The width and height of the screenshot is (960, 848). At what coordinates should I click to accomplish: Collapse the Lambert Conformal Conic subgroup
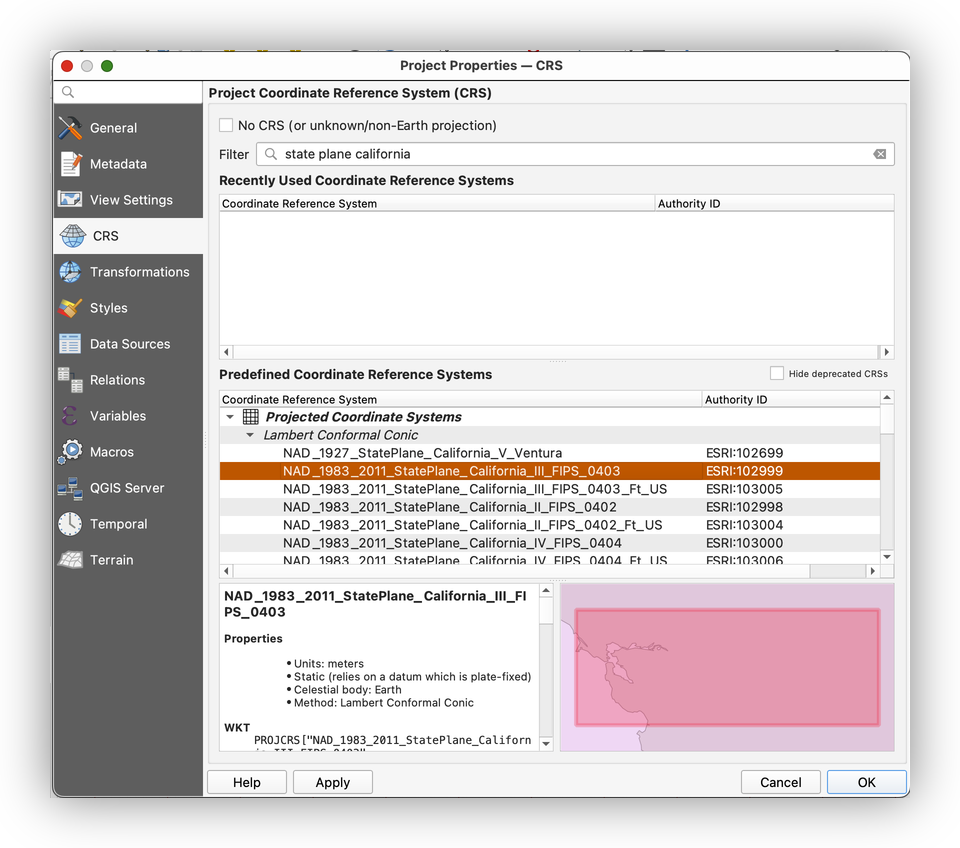[250, 435]
